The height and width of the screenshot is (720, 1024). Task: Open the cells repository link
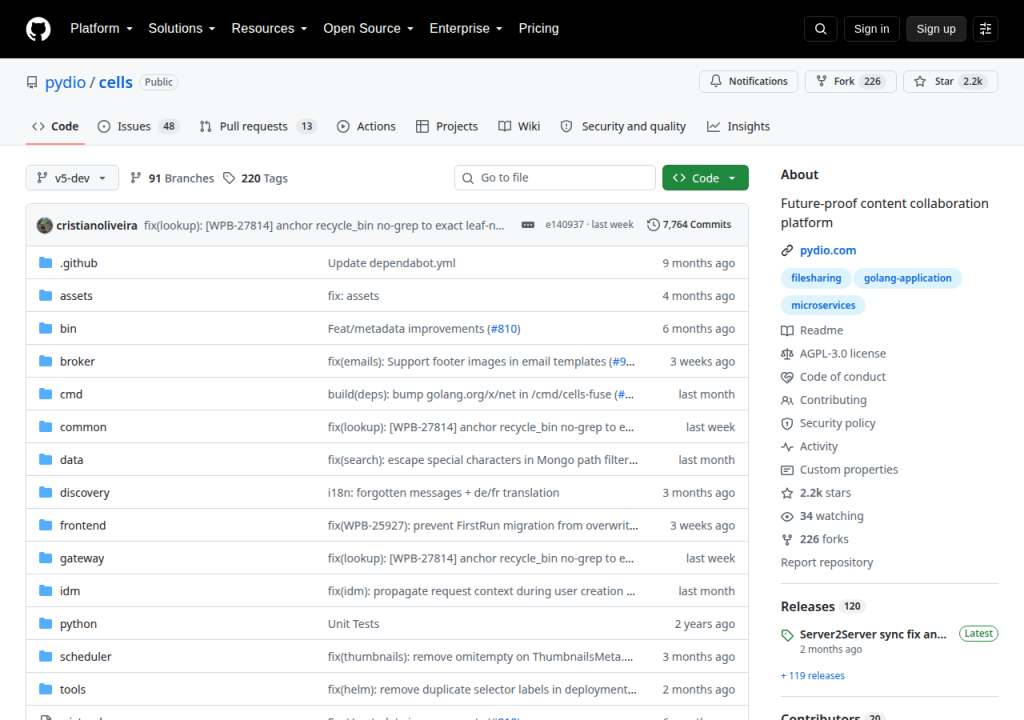[x=116, y=82]
